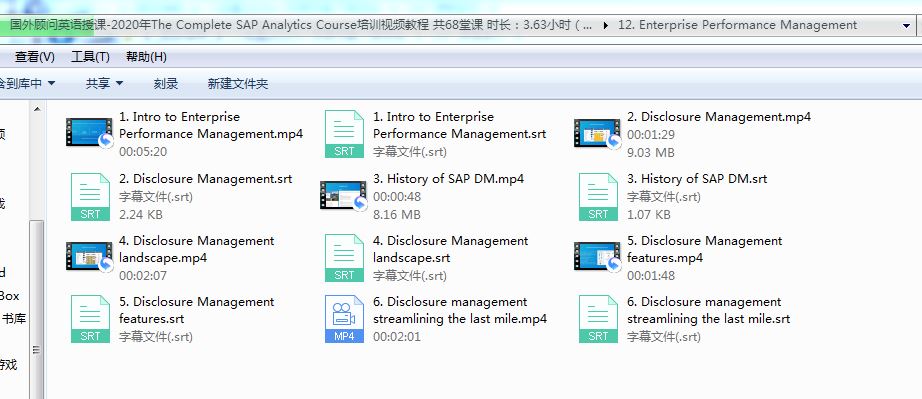
Task: Select file name 3. History of SAP DM.srt
Action: click(x=697, y=179)
